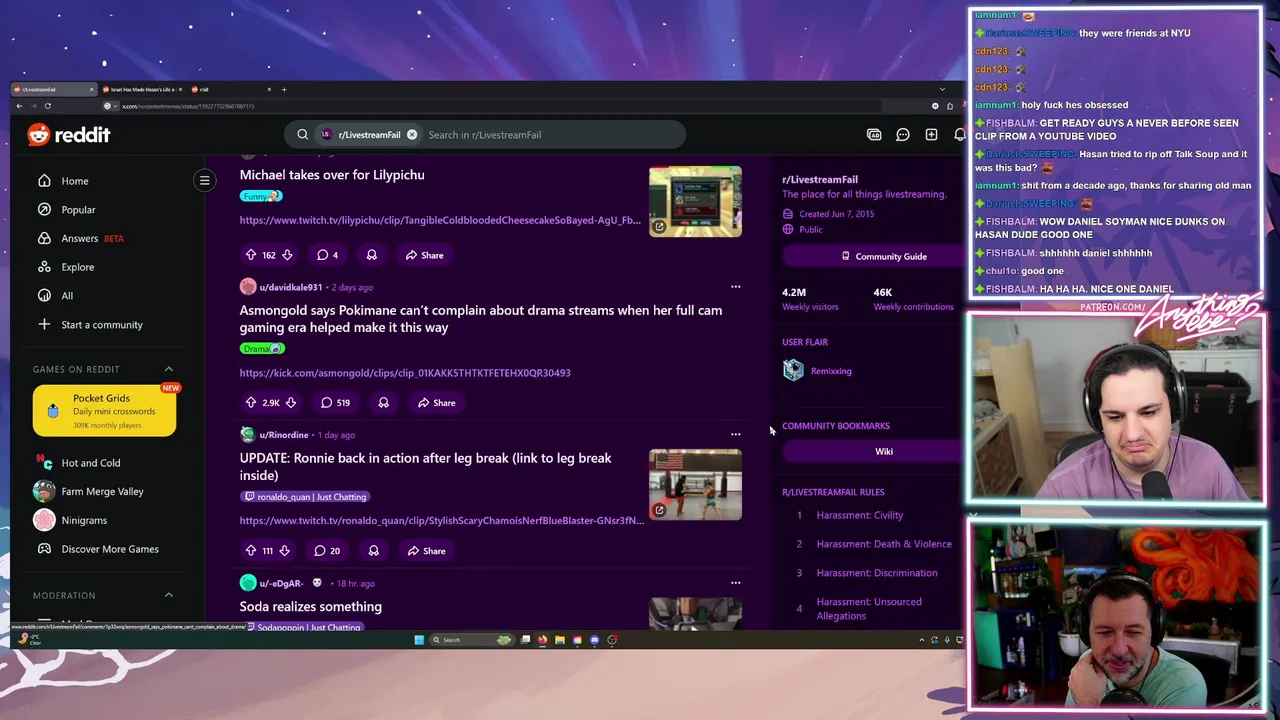Open the lilypichu twitch clip link
The width and height of the screenshot is (1280, 720).
click(x=440, y=220)
